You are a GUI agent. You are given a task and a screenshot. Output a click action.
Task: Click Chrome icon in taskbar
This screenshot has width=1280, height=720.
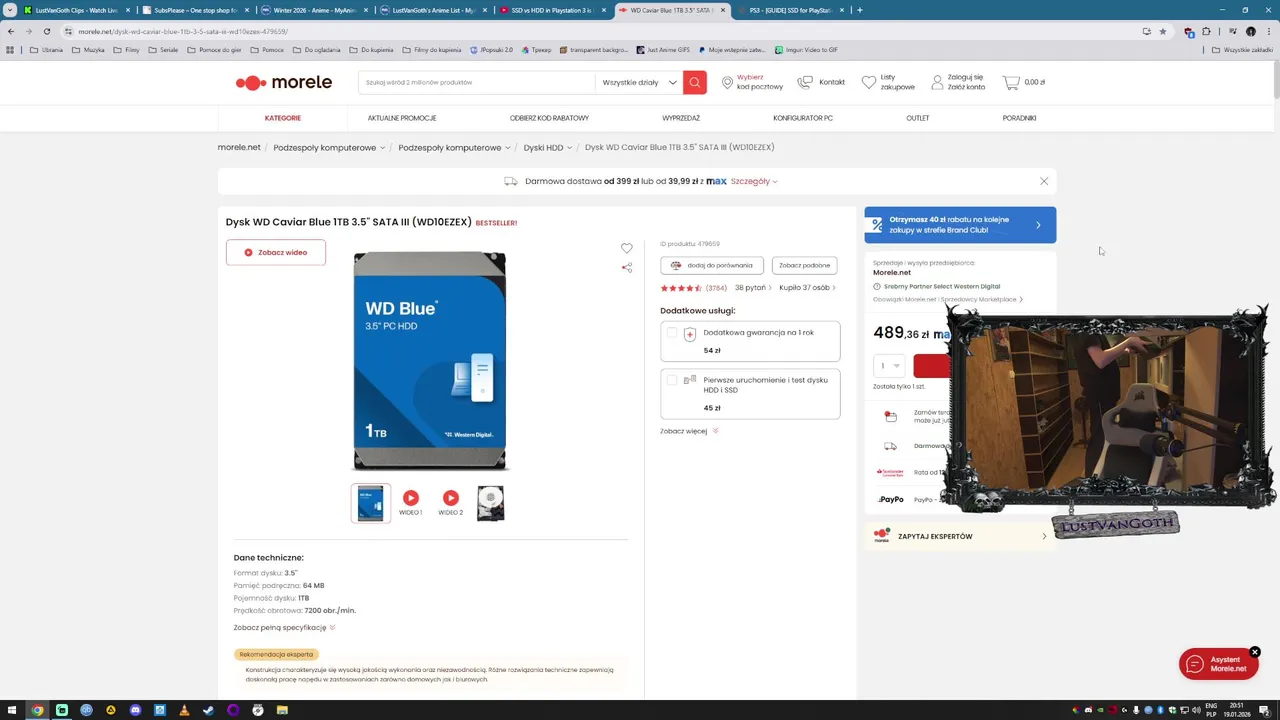[x=37, y=710]
